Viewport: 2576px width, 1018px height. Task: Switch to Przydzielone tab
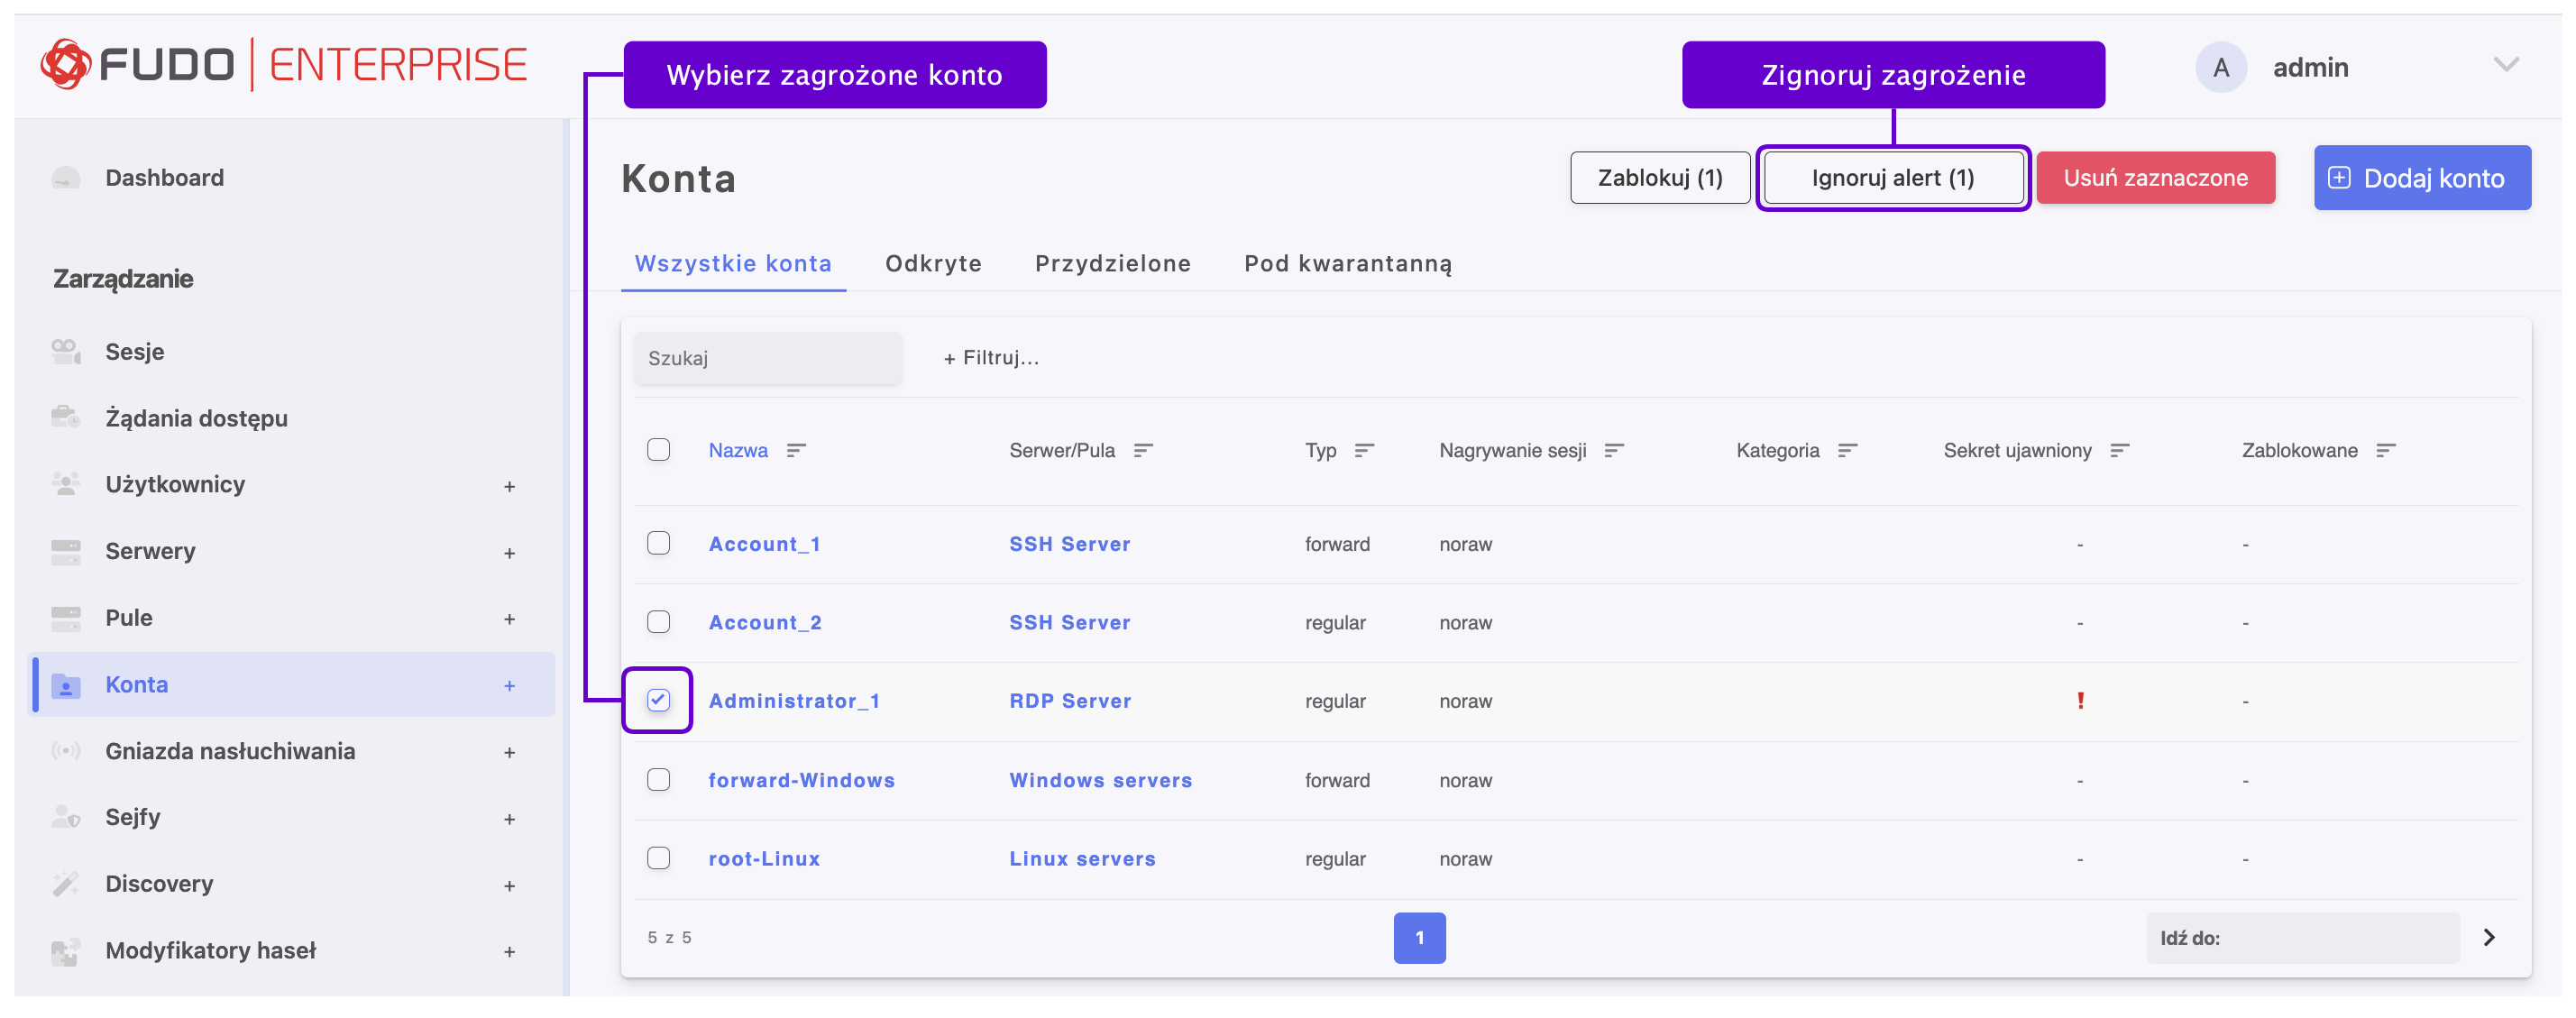coord(1112,264)
